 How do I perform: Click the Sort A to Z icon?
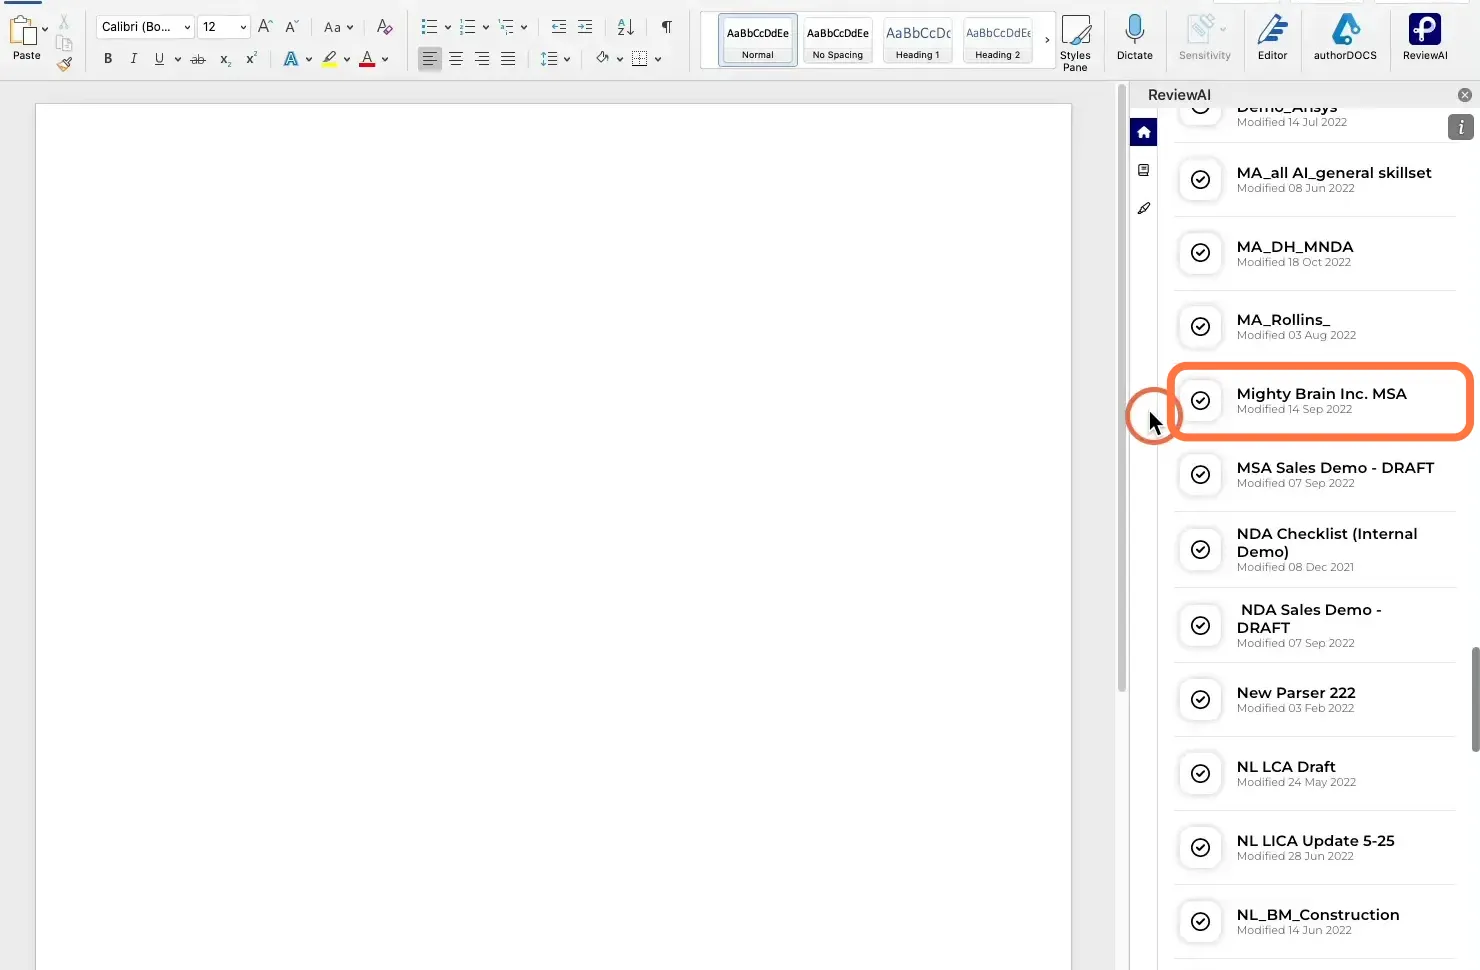click(625, 27)
